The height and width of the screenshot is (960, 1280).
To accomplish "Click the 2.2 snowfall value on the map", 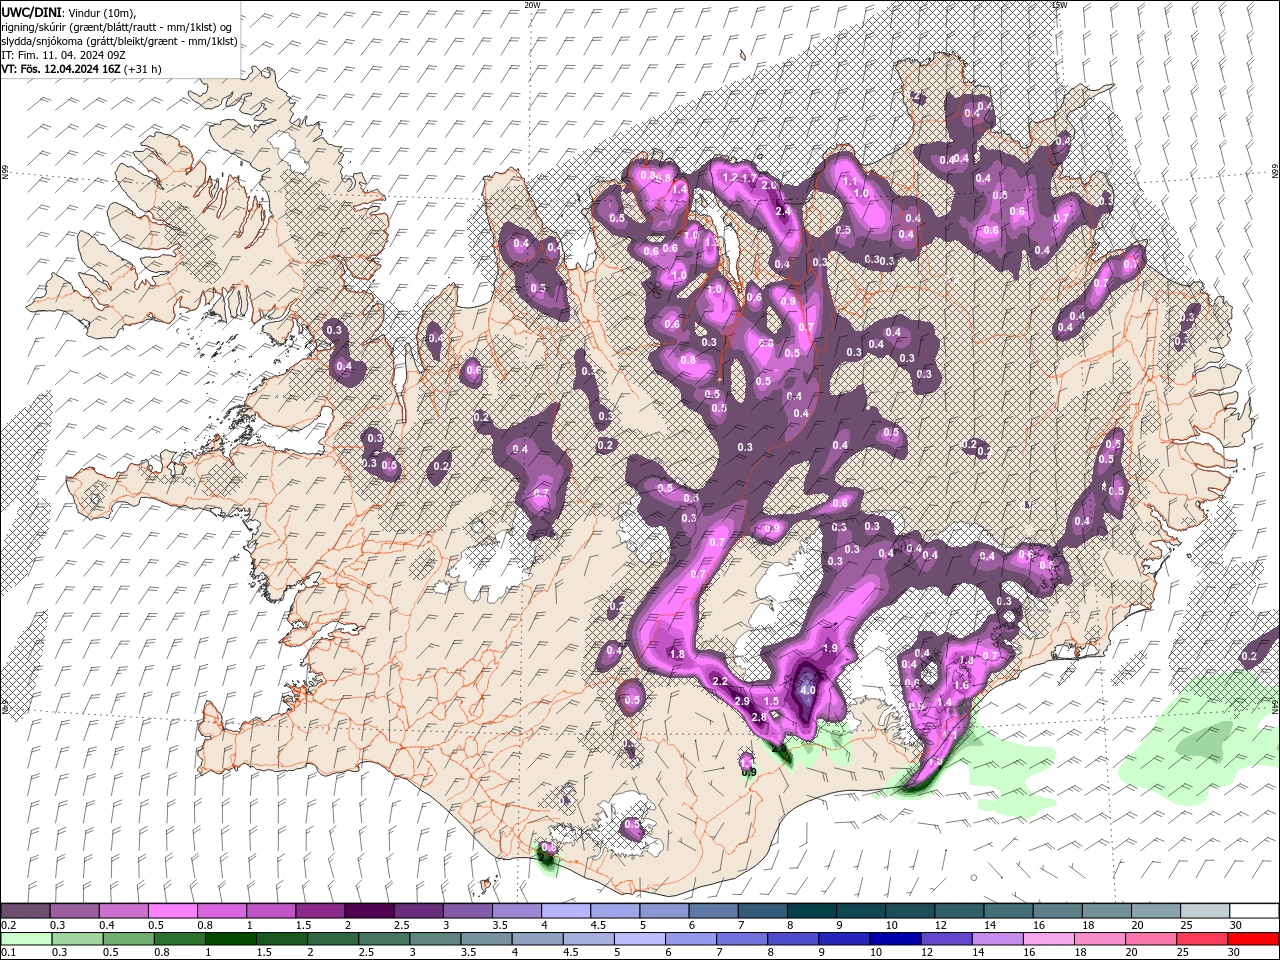I will (x=719, y=682).
